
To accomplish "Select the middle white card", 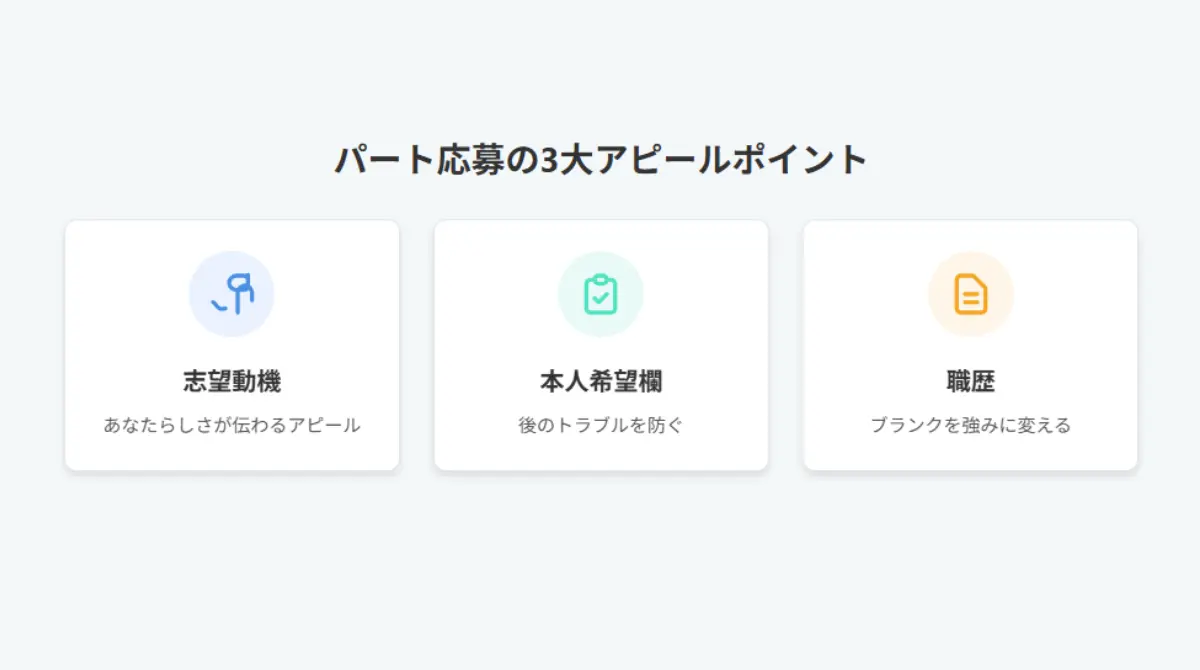I will tap(600, 345).
